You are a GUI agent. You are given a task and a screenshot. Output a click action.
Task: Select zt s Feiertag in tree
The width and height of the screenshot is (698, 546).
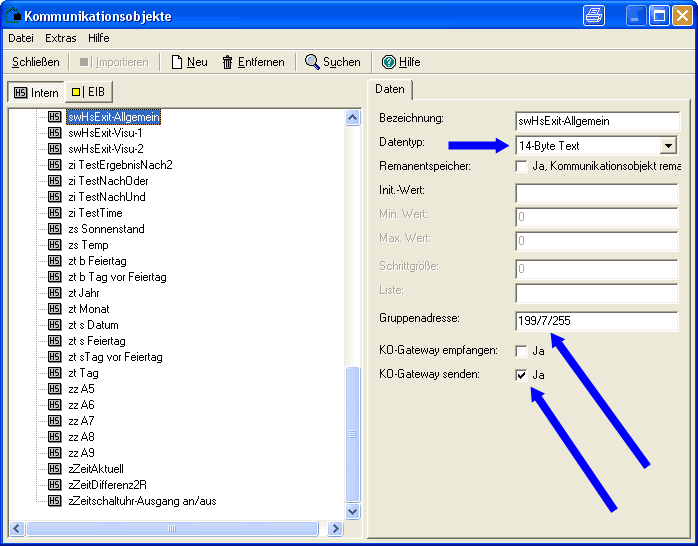coord(97,341)
